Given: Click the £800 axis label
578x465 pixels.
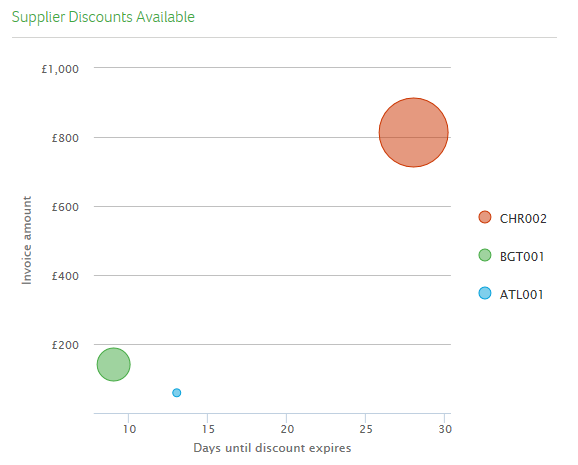Looking at the screenshot, I should (65, 138).
